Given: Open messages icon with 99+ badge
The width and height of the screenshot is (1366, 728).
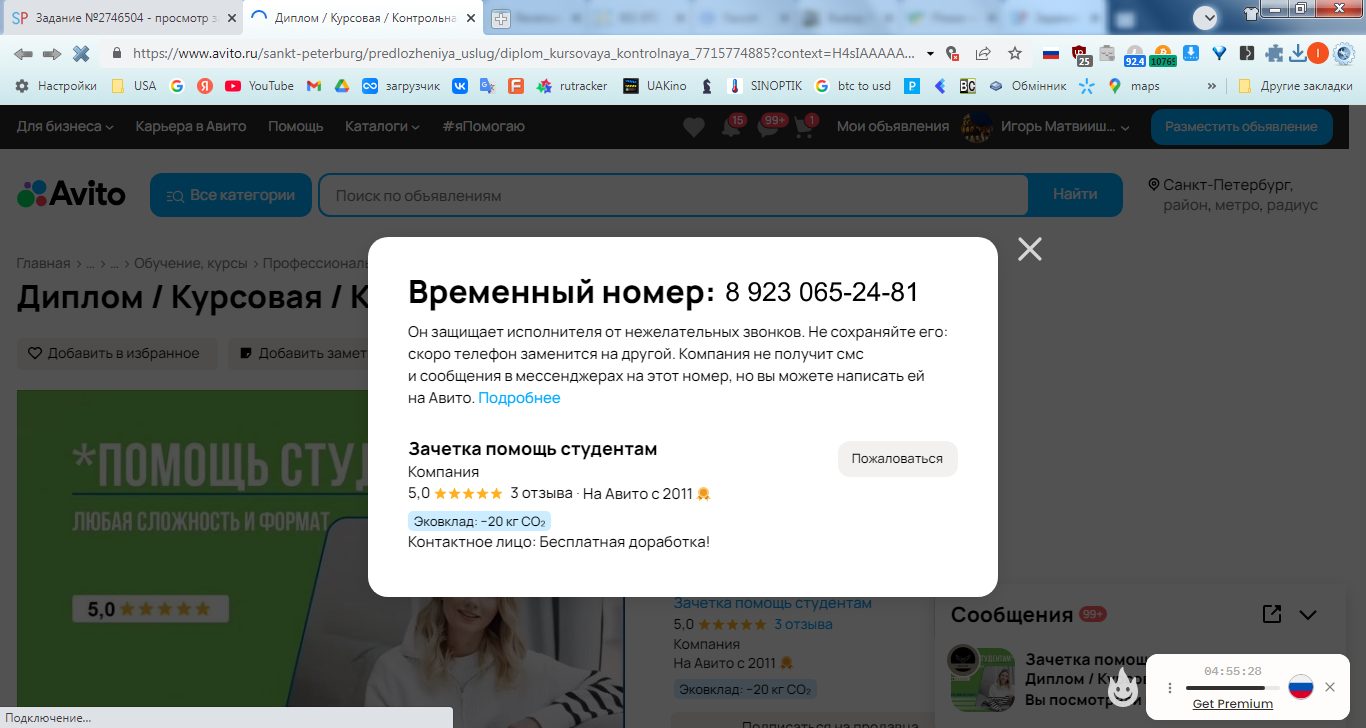Looking at the screenshot, I should pos(769,127).
